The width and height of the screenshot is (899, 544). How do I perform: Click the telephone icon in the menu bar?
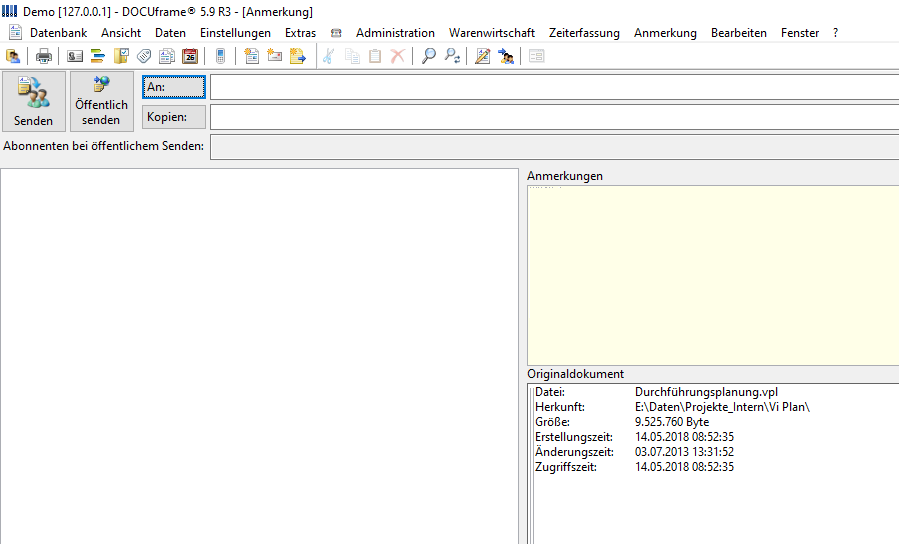click(336, 33)
